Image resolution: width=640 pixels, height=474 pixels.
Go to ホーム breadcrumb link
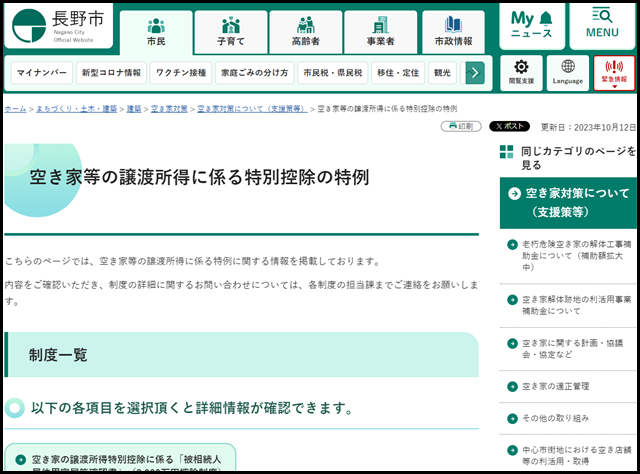point(15,109)
